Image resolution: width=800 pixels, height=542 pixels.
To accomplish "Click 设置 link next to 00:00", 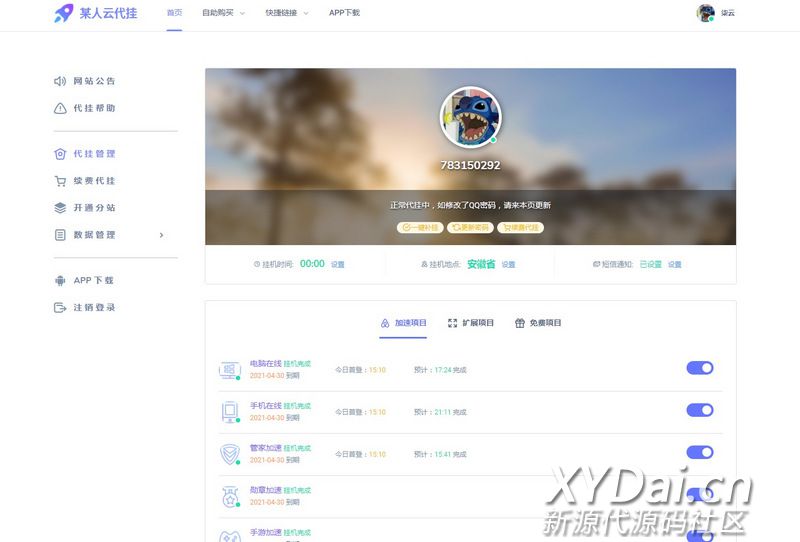I will click(338, 264).
